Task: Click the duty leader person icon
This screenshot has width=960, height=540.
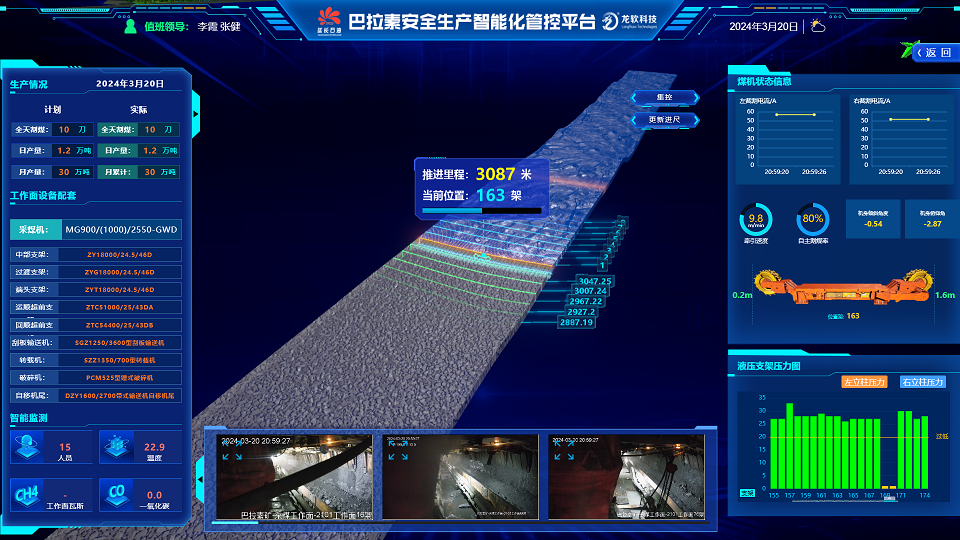Action: pos(129,26)
